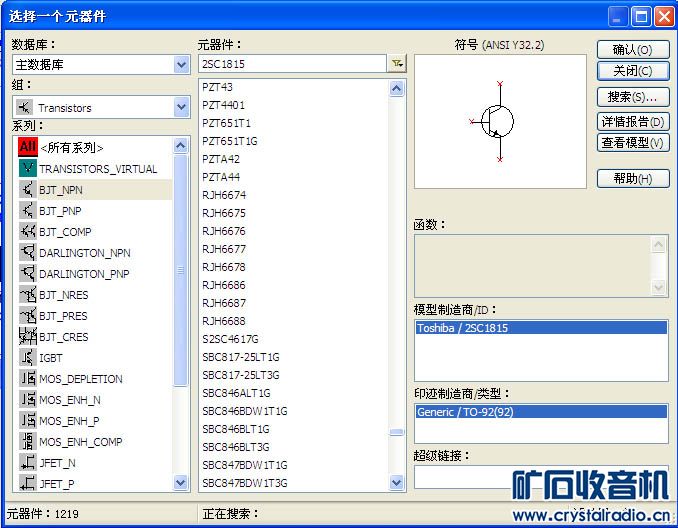Click the DARLINGTON_NPN family icon
This screenshot has width=678, height=528.
[x=28, y=252]
